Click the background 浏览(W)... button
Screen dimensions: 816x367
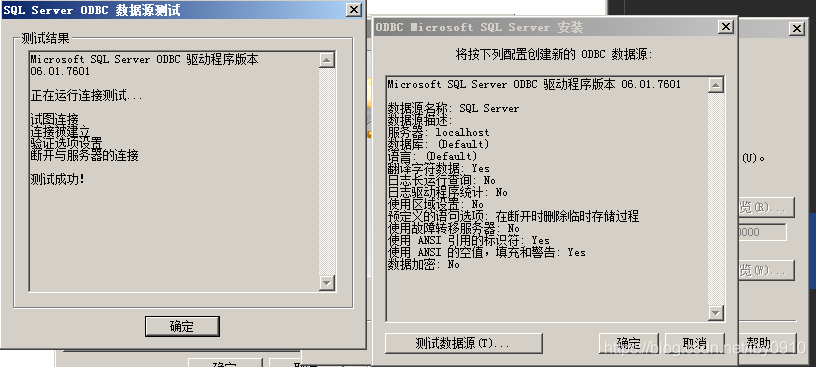tap(766, 271)
